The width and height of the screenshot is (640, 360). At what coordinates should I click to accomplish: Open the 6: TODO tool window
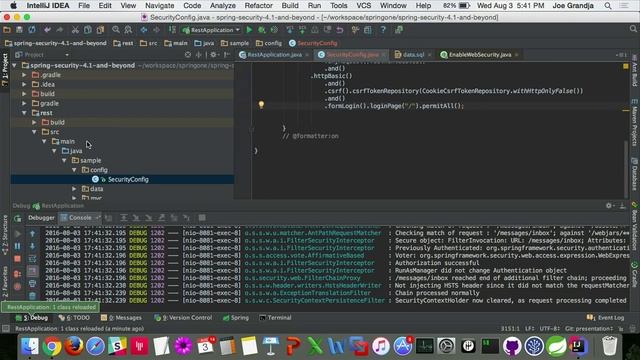click(74, 318)
